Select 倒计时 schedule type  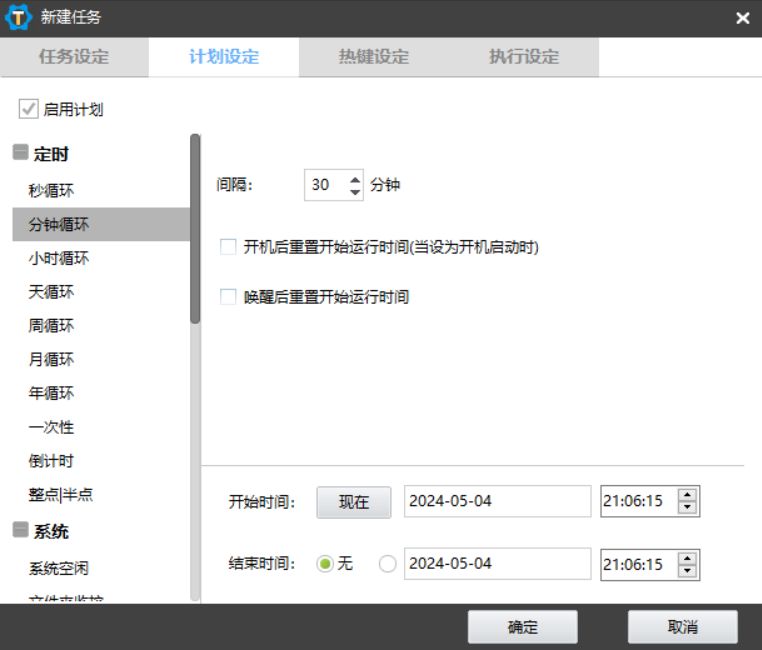point(101,461)
